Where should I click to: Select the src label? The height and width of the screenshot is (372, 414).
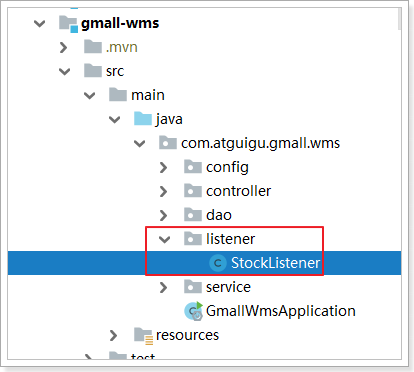(115, 72)
